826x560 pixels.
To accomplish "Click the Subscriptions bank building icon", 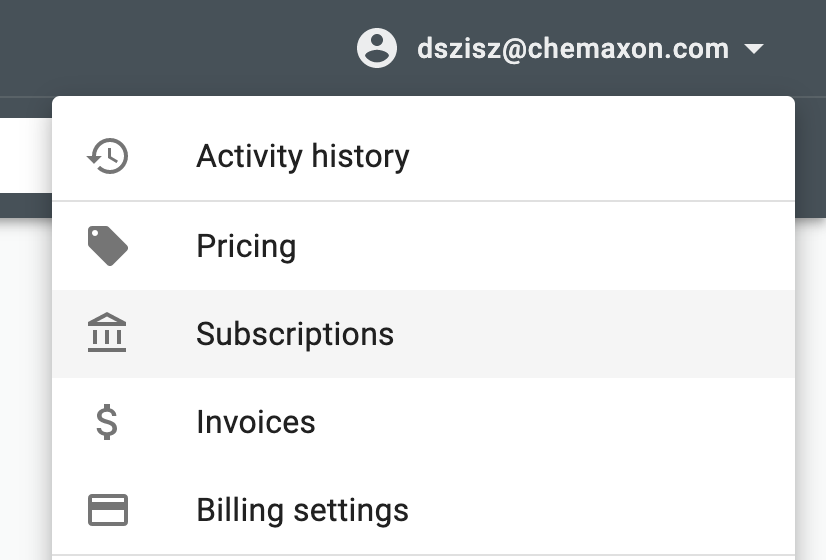I will 107,333.
